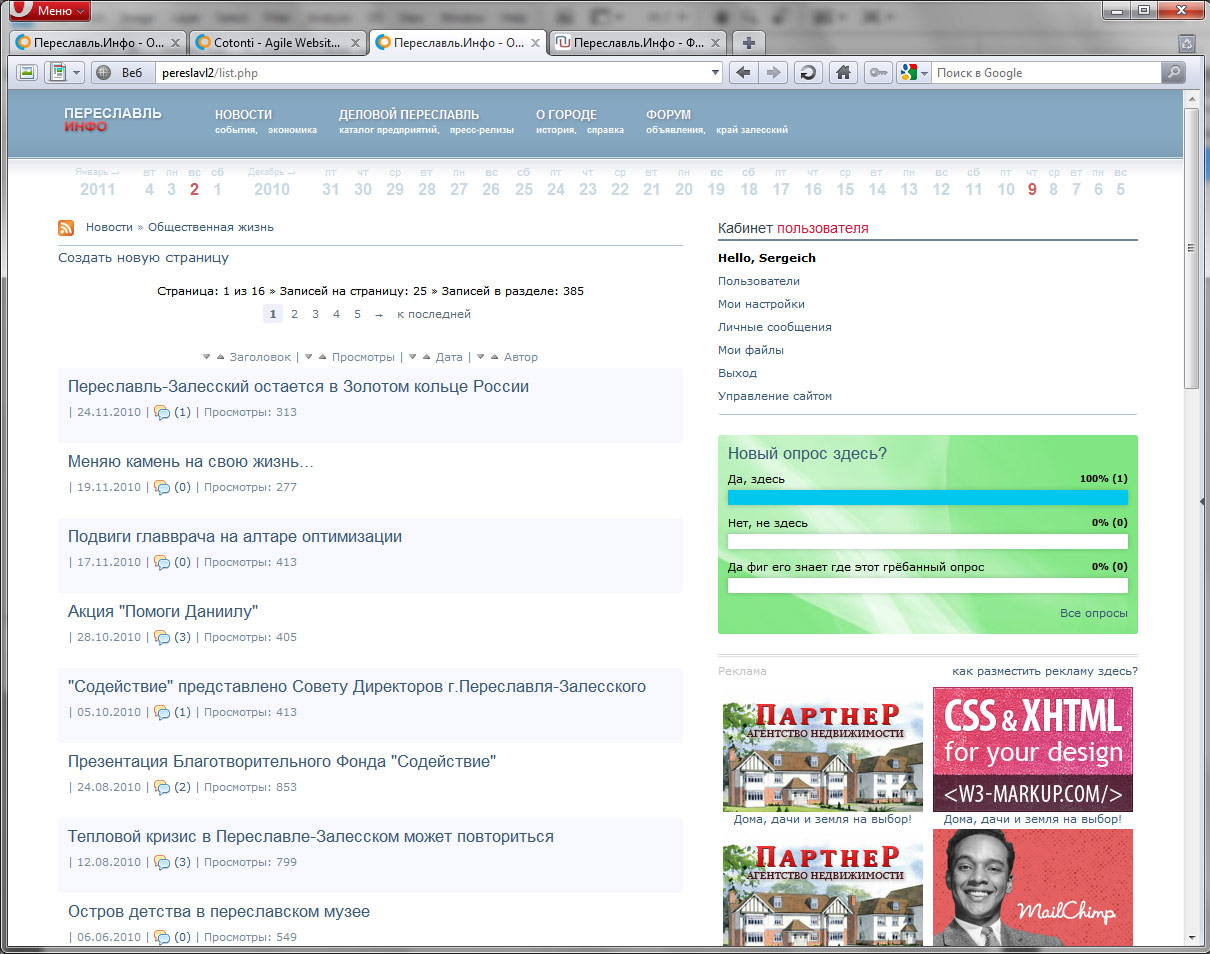
Task: Click comments bubble icon for article dated 24.11.2010
Action: point(162,413)
